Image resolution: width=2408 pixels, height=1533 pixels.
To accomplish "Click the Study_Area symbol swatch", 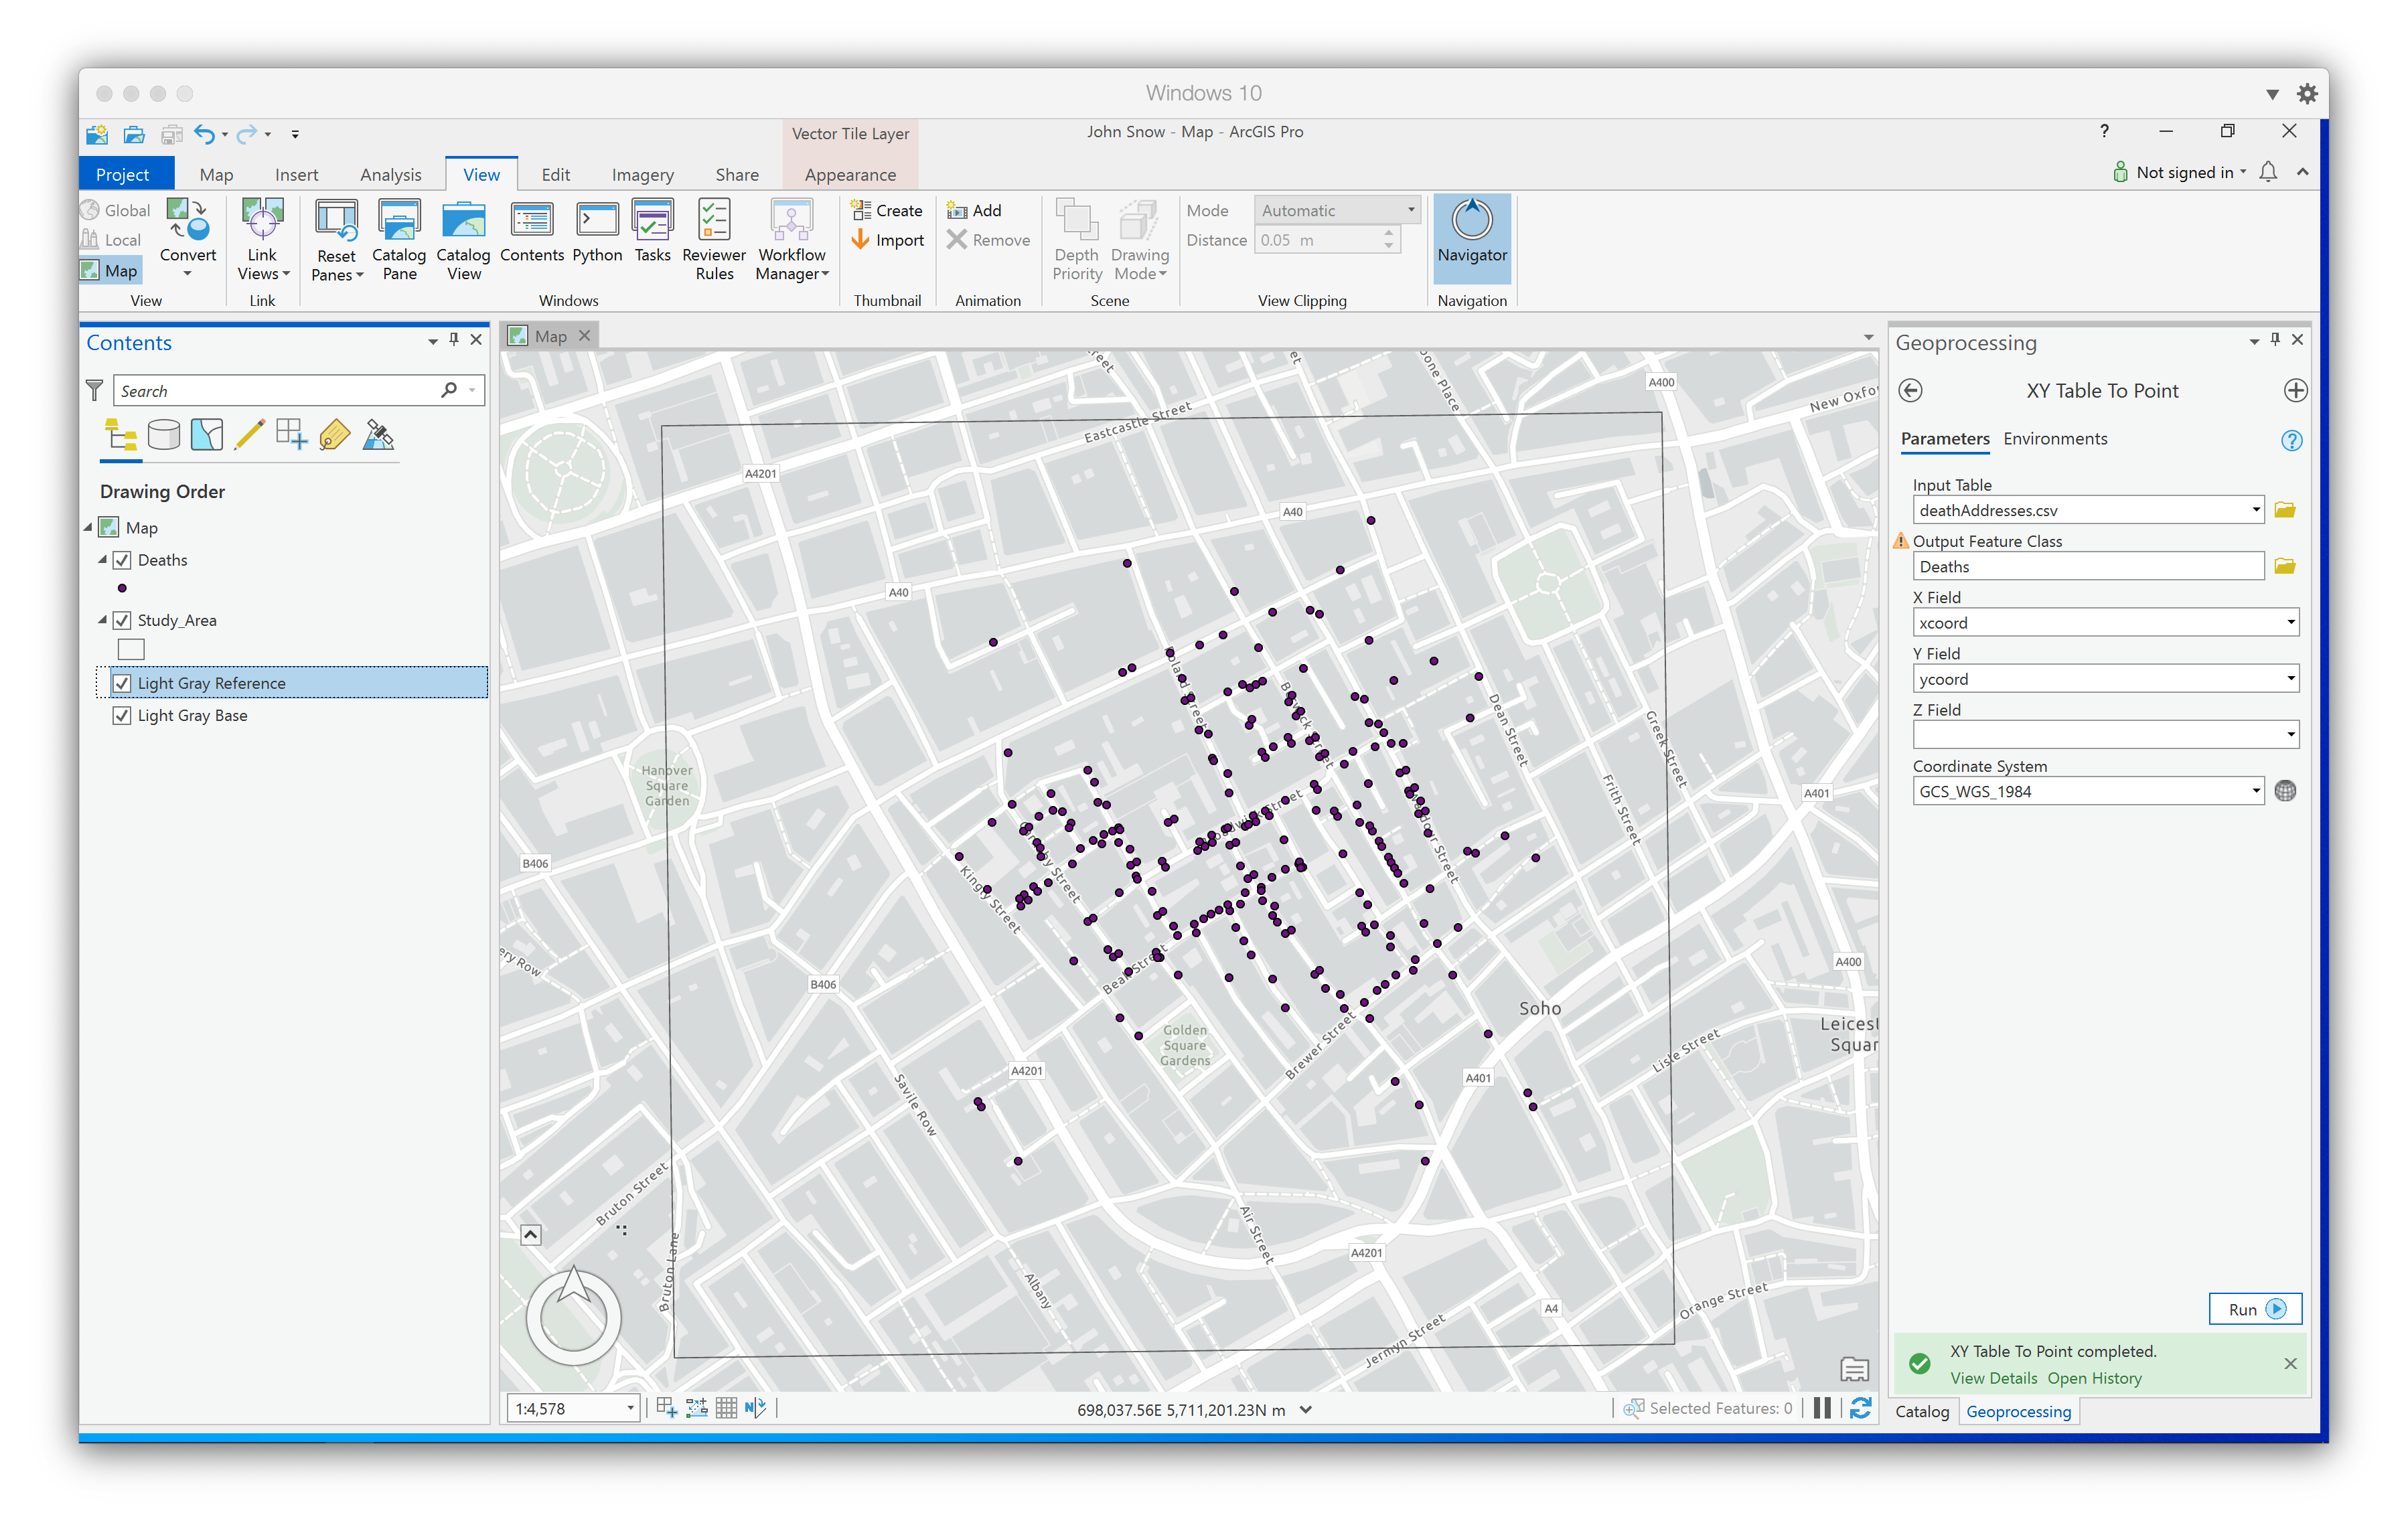I will point(131,650).
